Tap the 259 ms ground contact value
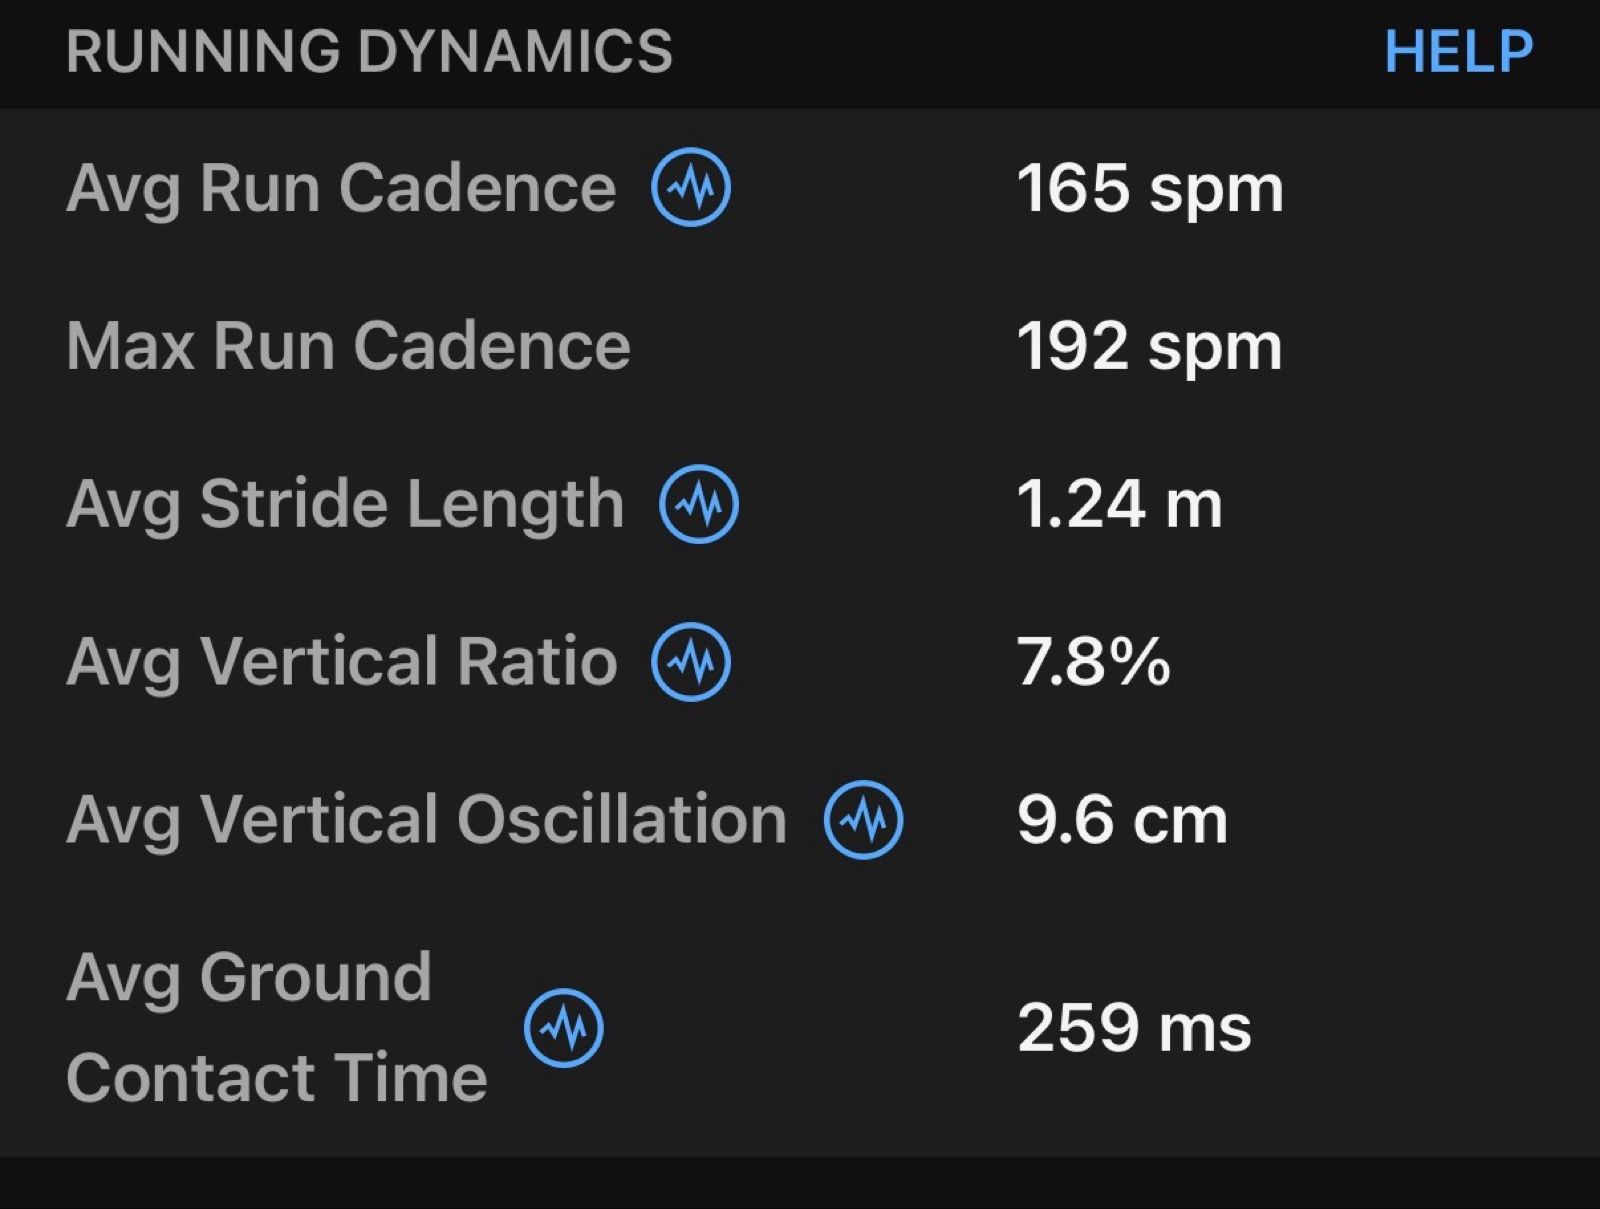Viewport: 1600px width, 1209px height. pos(1134,1028)
